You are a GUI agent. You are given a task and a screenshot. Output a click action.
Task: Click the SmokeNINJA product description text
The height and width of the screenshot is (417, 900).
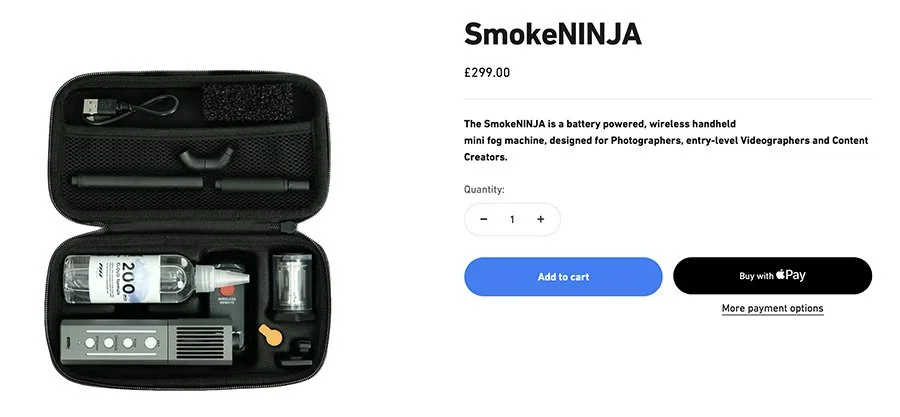coord(666,141)
